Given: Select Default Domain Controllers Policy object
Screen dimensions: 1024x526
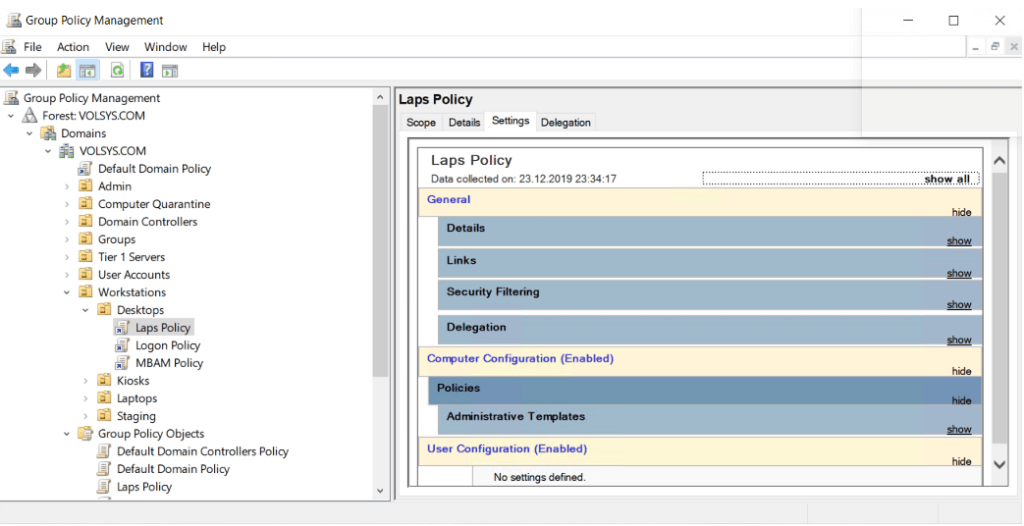Looking at the screenshot, I should 202,451.
